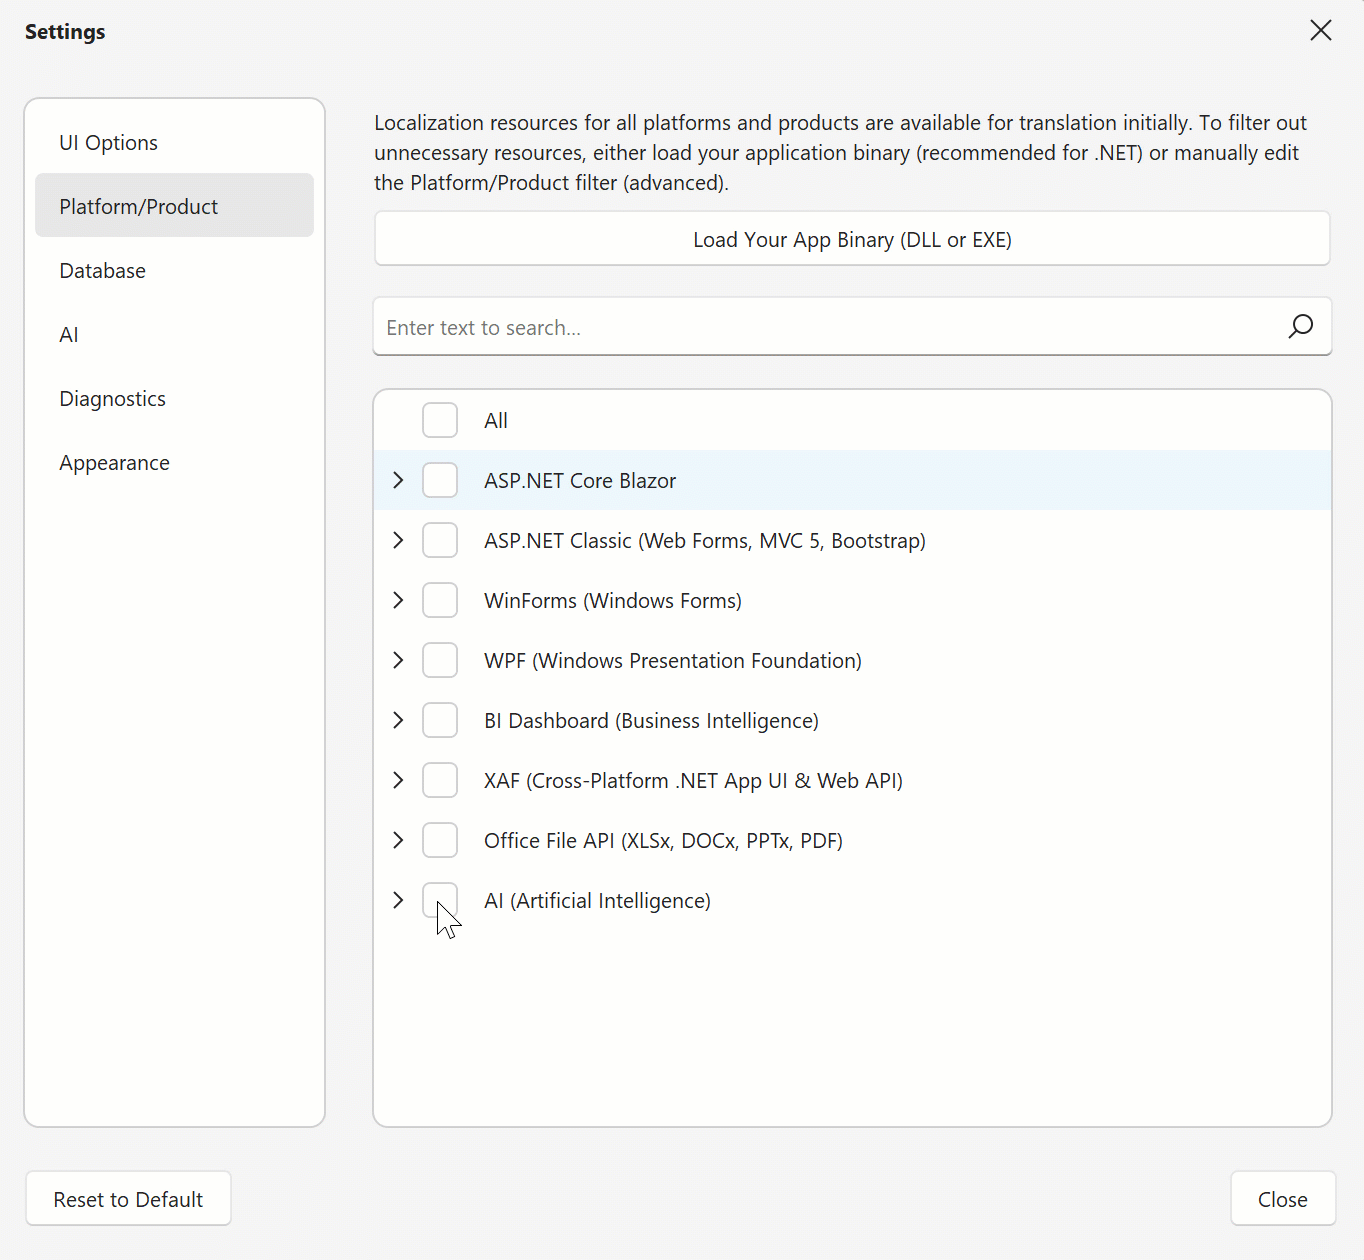Select 'WinForms (Windows Forms)' row text

[613, 601]
